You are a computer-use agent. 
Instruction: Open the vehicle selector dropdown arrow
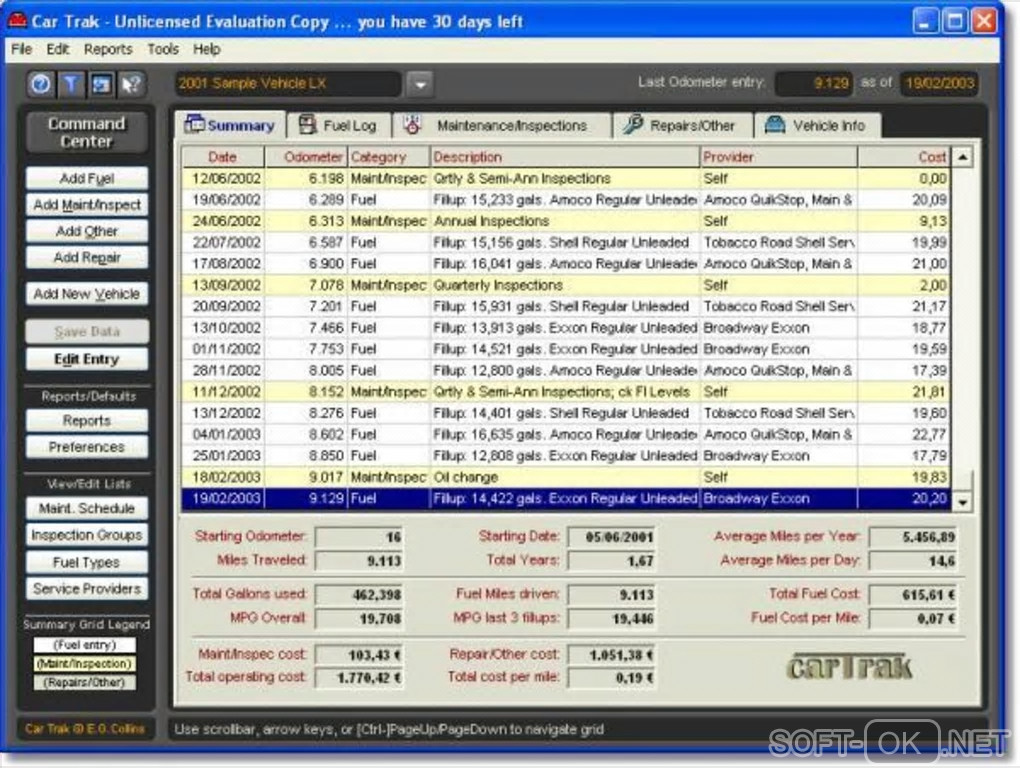click(x=420, y=84)
